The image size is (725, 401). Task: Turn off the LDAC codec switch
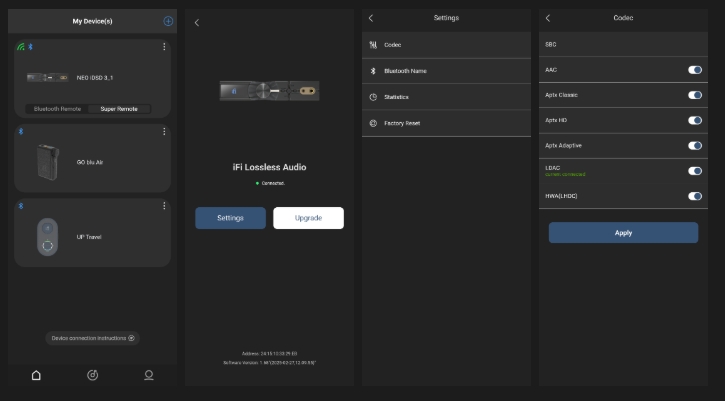(694, 171)
